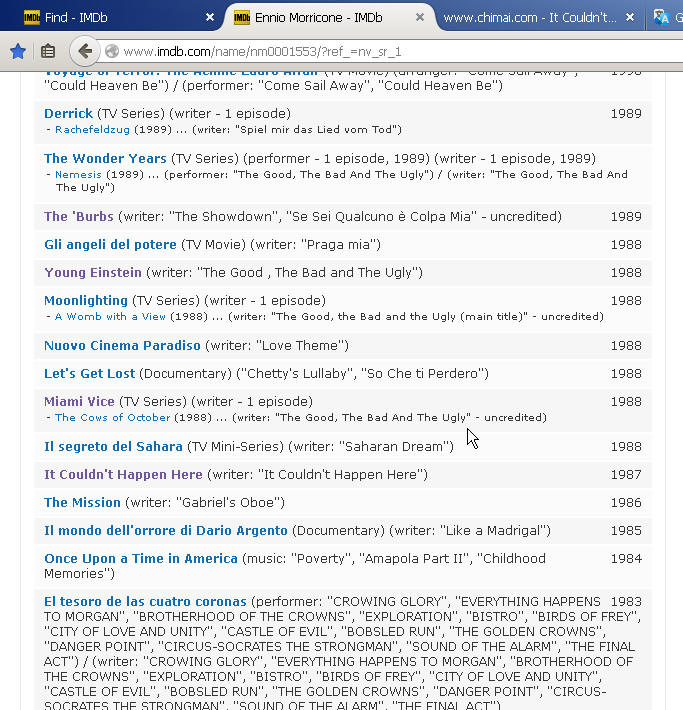Open the Moonlighting link
Image resolution: width=683 pixels, height=710 pixels.
(x=86, y=301)
